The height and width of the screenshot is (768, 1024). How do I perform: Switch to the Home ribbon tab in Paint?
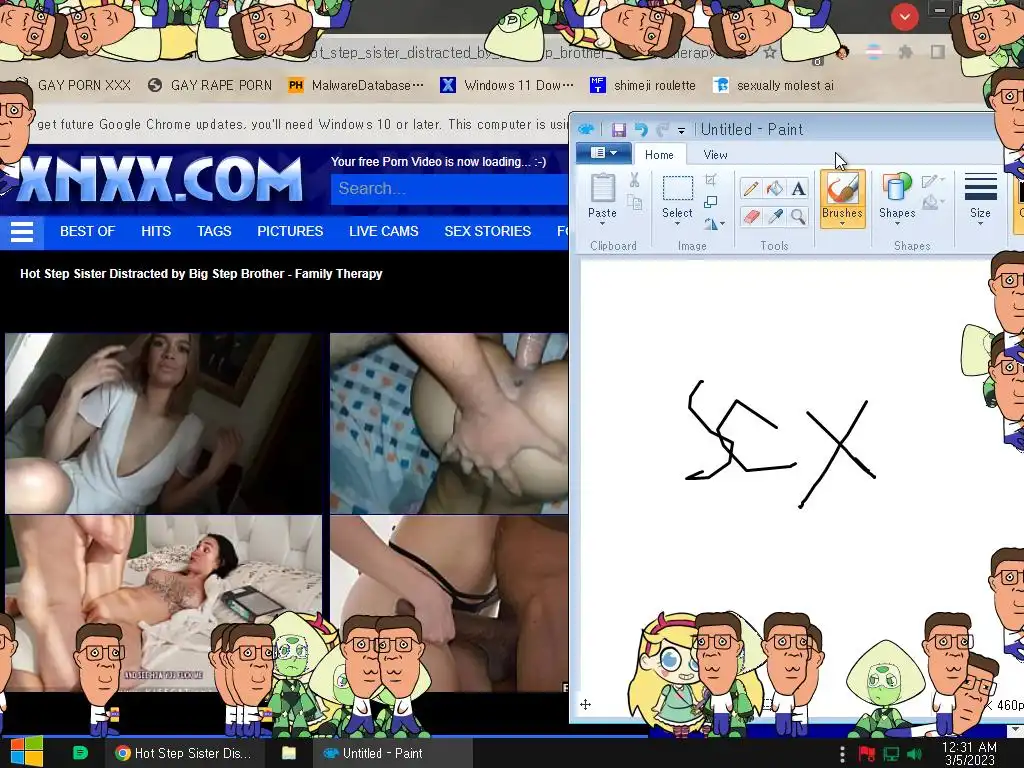pos(659,155)
